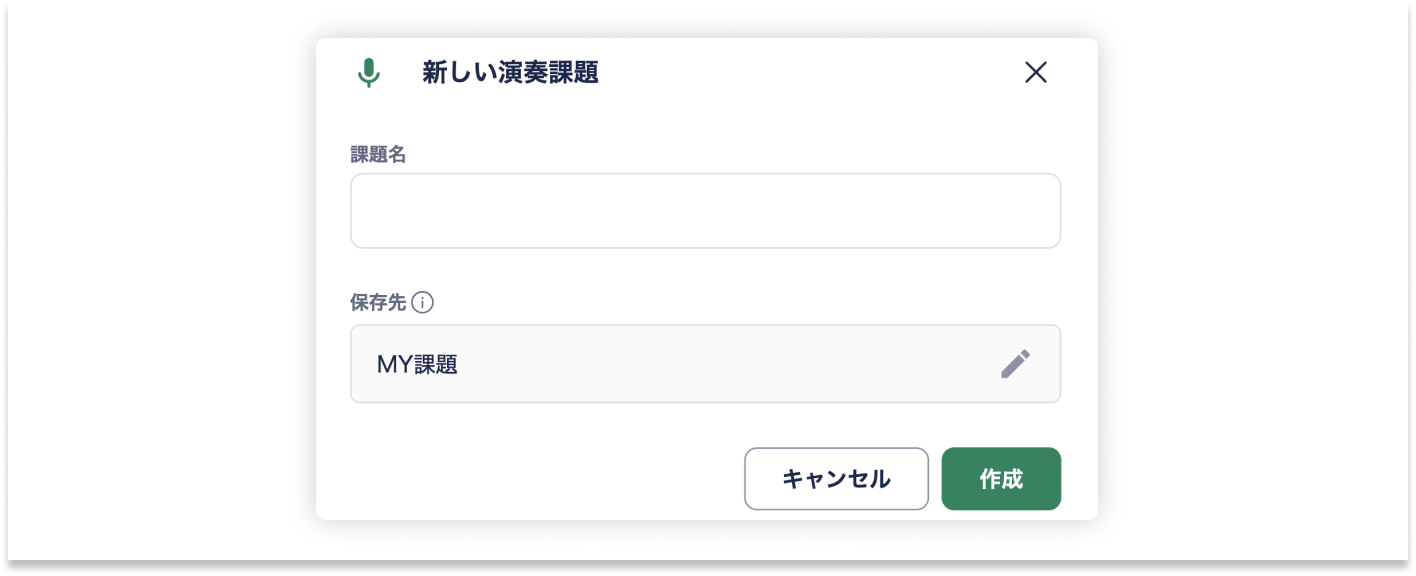Screen dimensions: 1416x576
Task: Click the green microphone icon in the header
Action: click(x=369, y=72)
